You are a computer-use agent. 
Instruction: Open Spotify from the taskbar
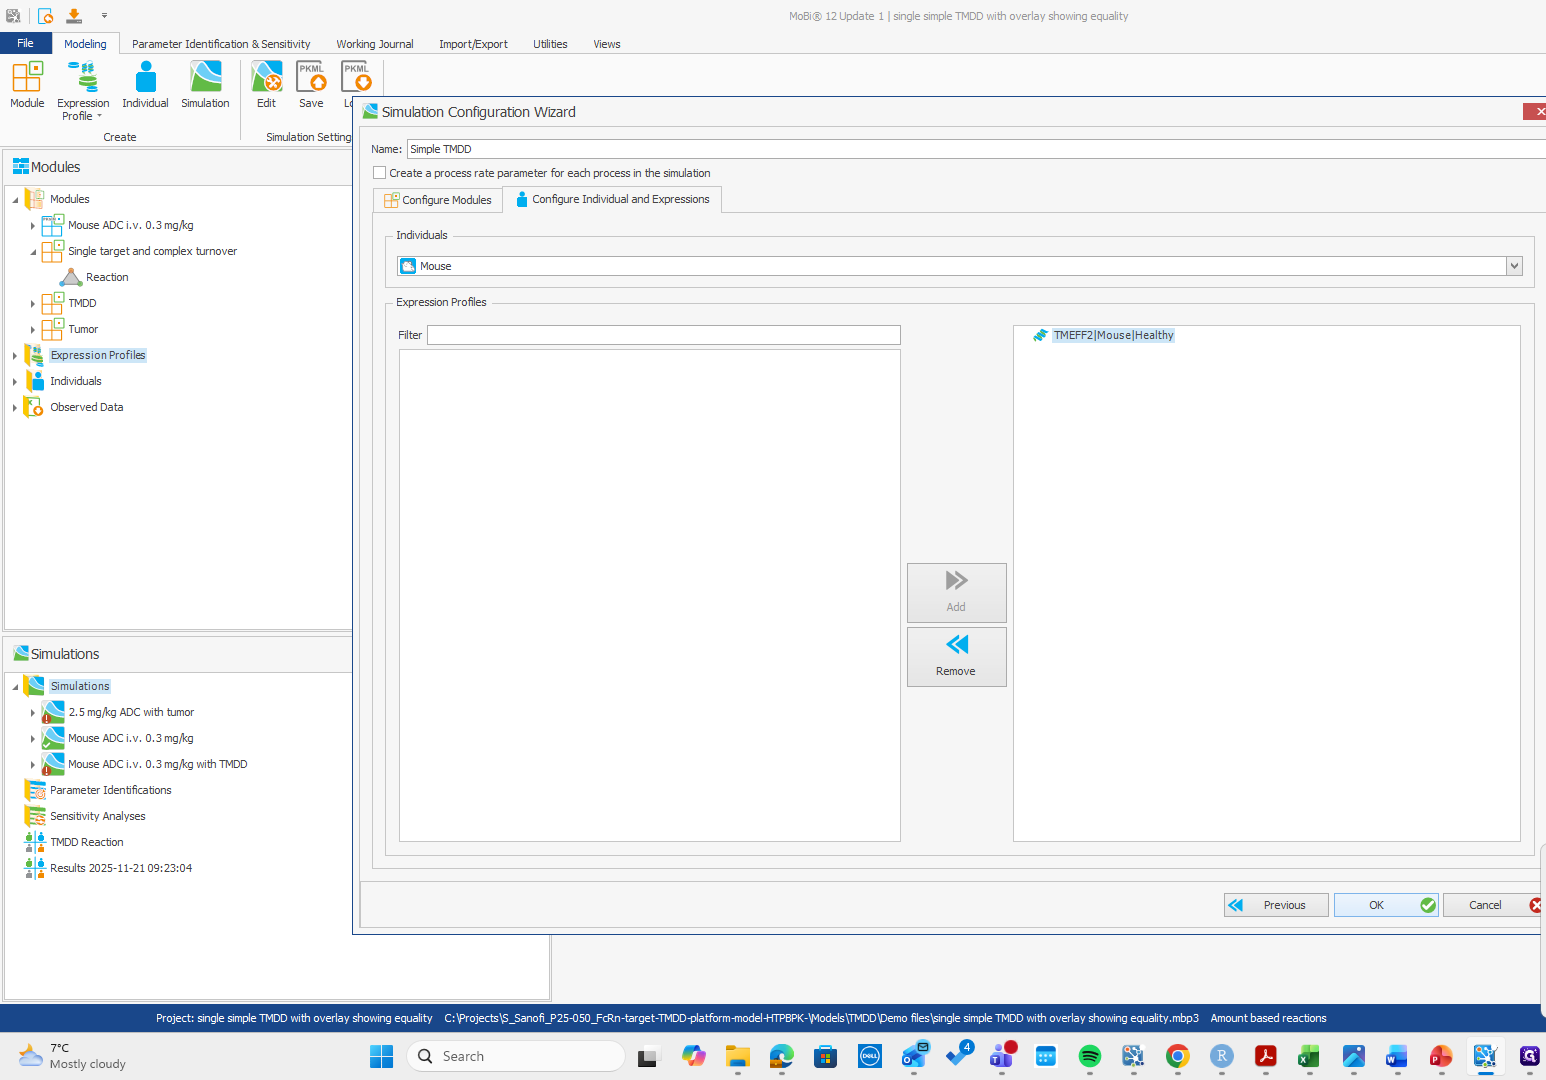(1089, 1056)
